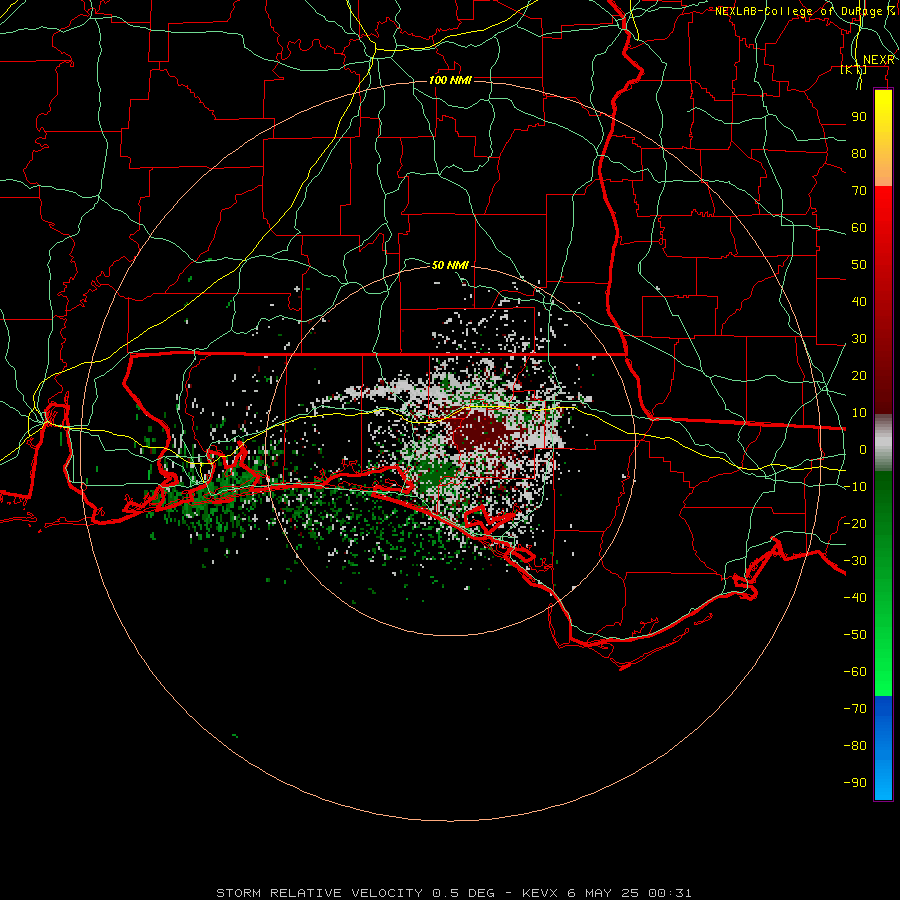
Task: Click the "50 NMI" range ring label
Action: pyautogui.click(x=450, y=265)
